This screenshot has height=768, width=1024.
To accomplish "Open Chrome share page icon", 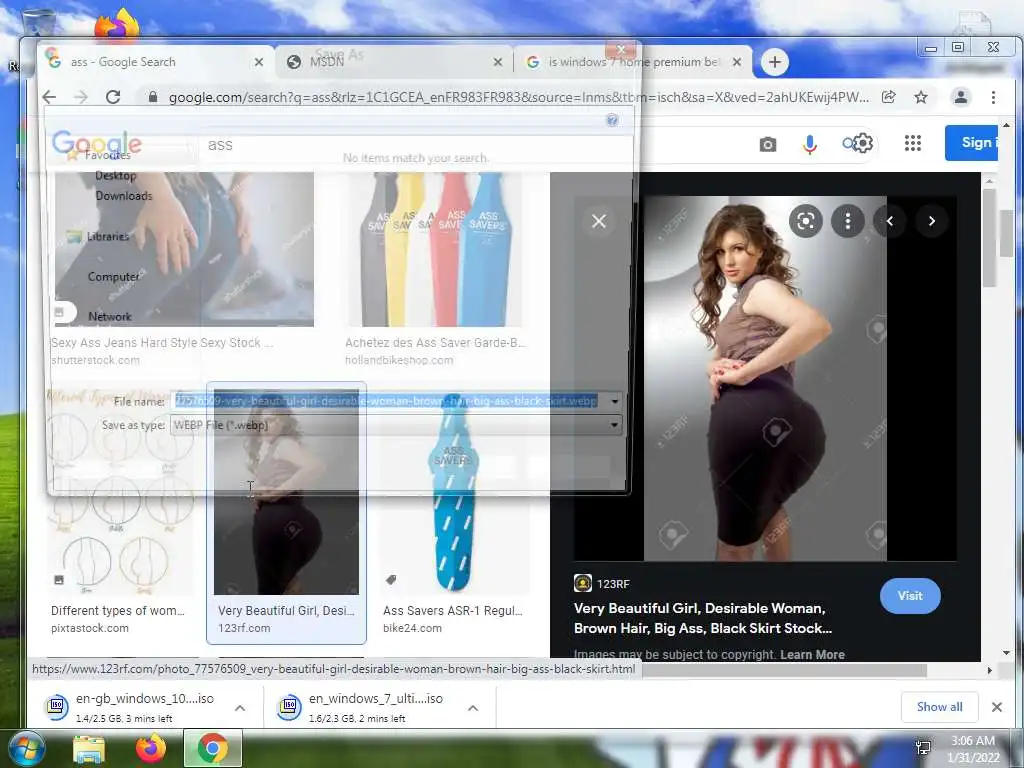I will point(888,97).
